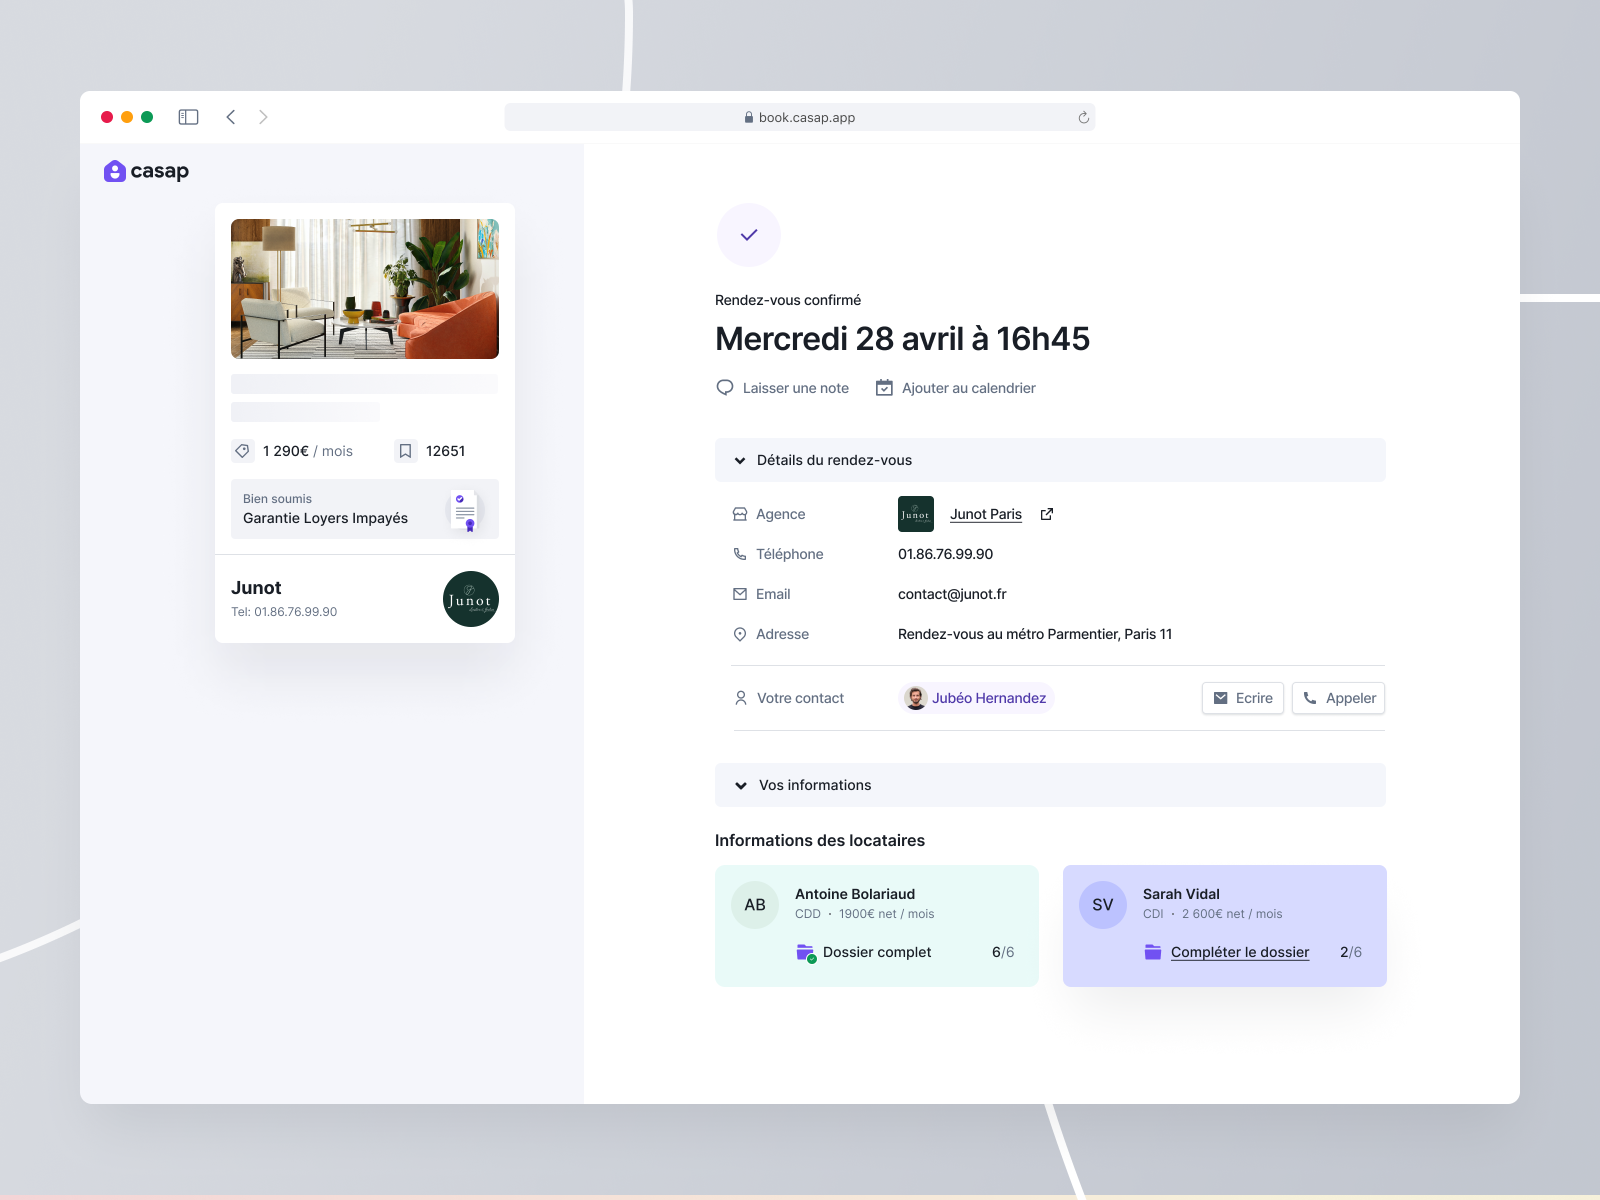This screenshot has height=1200, width=1600.
Task: Click the casap logo
Action: tap(146, 171)
